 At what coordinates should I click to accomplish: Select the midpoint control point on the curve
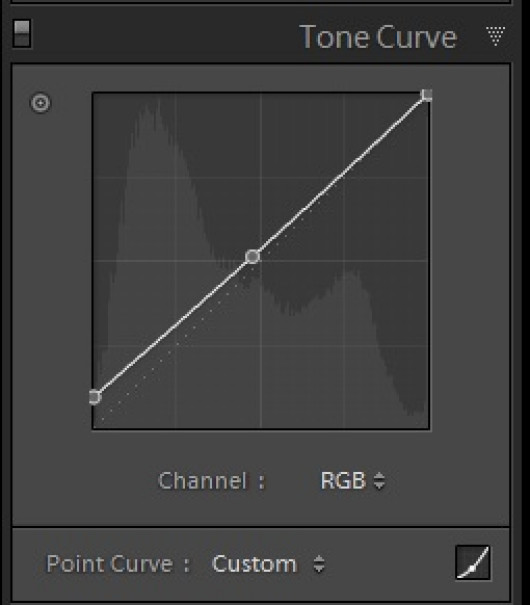tap(253, 257)
